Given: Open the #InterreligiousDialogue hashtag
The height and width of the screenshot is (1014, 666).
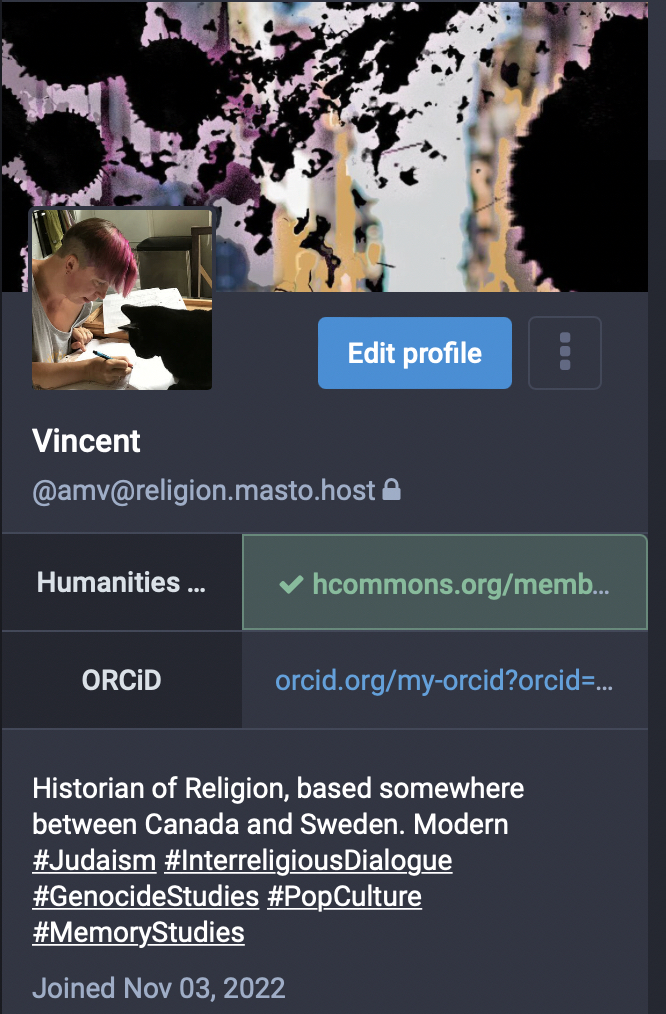Looking at the screenshot, I should coord(308,860).
